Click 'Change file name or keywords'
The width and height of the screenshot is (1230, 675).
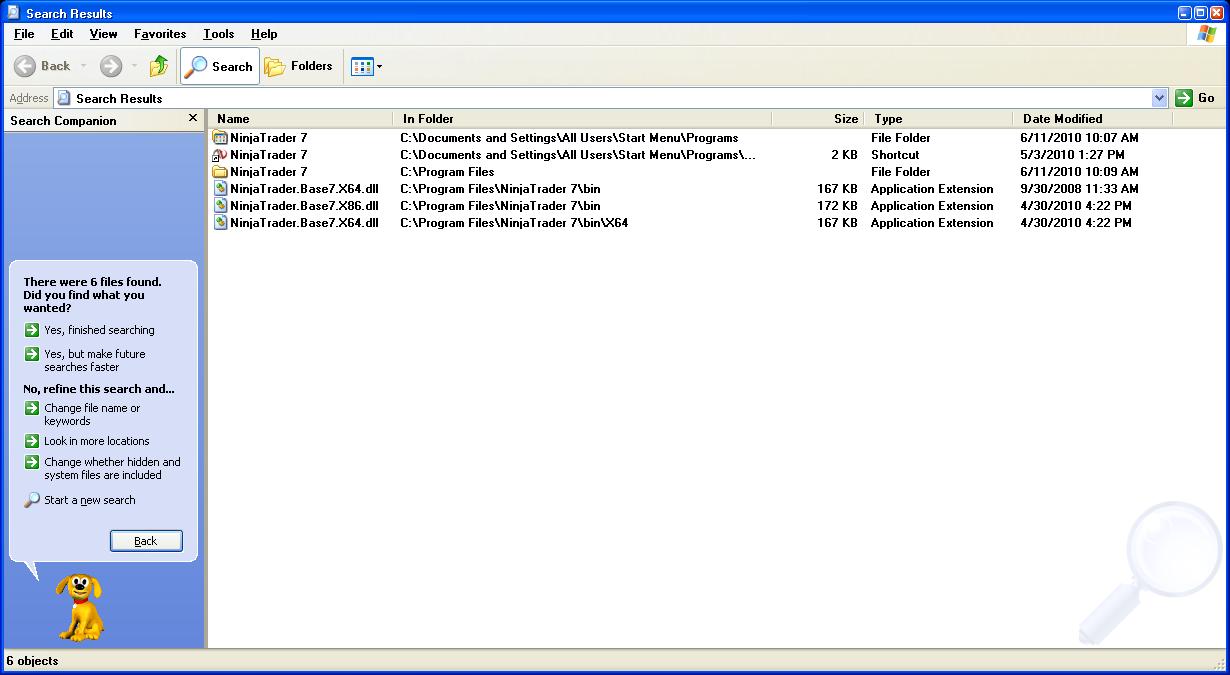coord(92,414)
